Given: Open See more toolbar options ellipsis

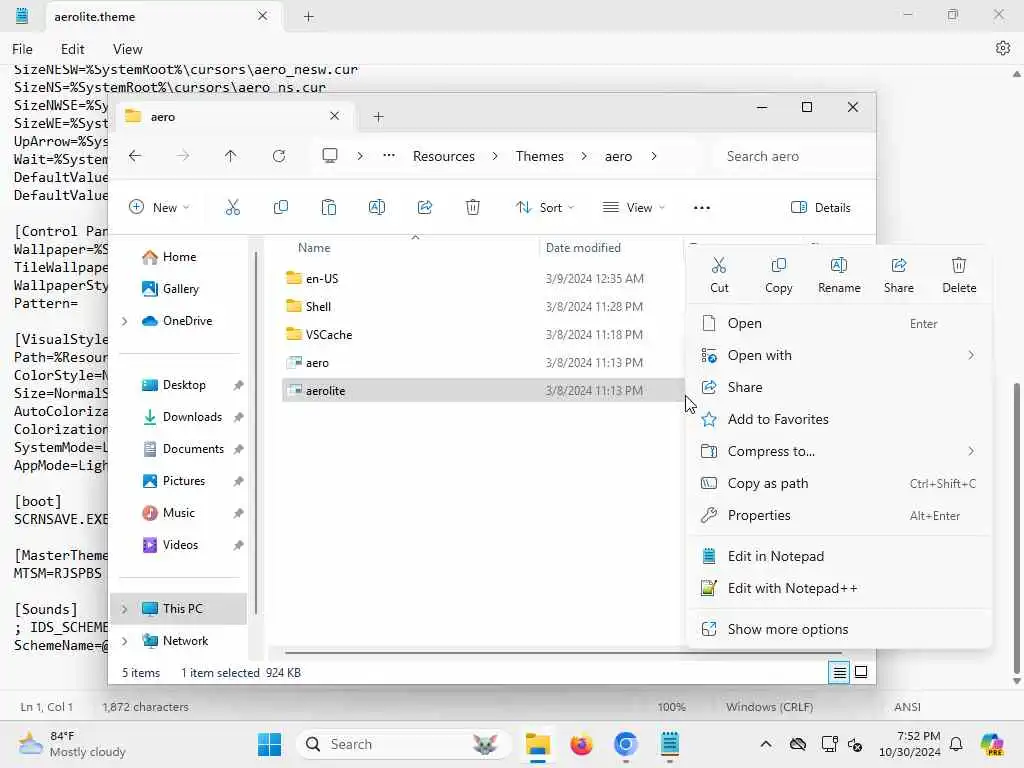Looking at the screenshot, I should pos(701,208).
